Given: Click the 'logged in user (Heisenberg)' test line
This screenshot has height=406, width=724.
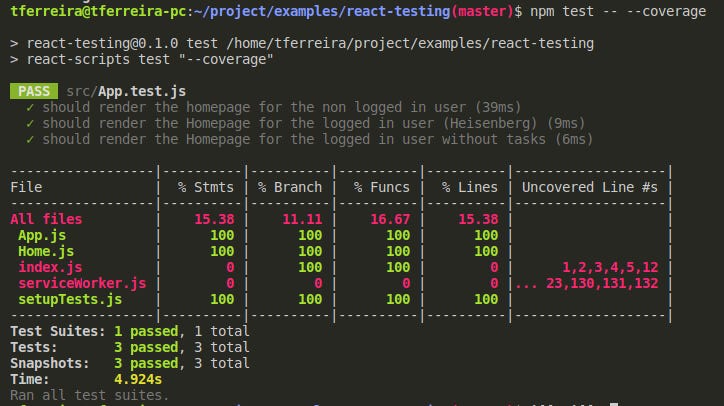Looking at the screenshot, I should (x=306, y=123).
